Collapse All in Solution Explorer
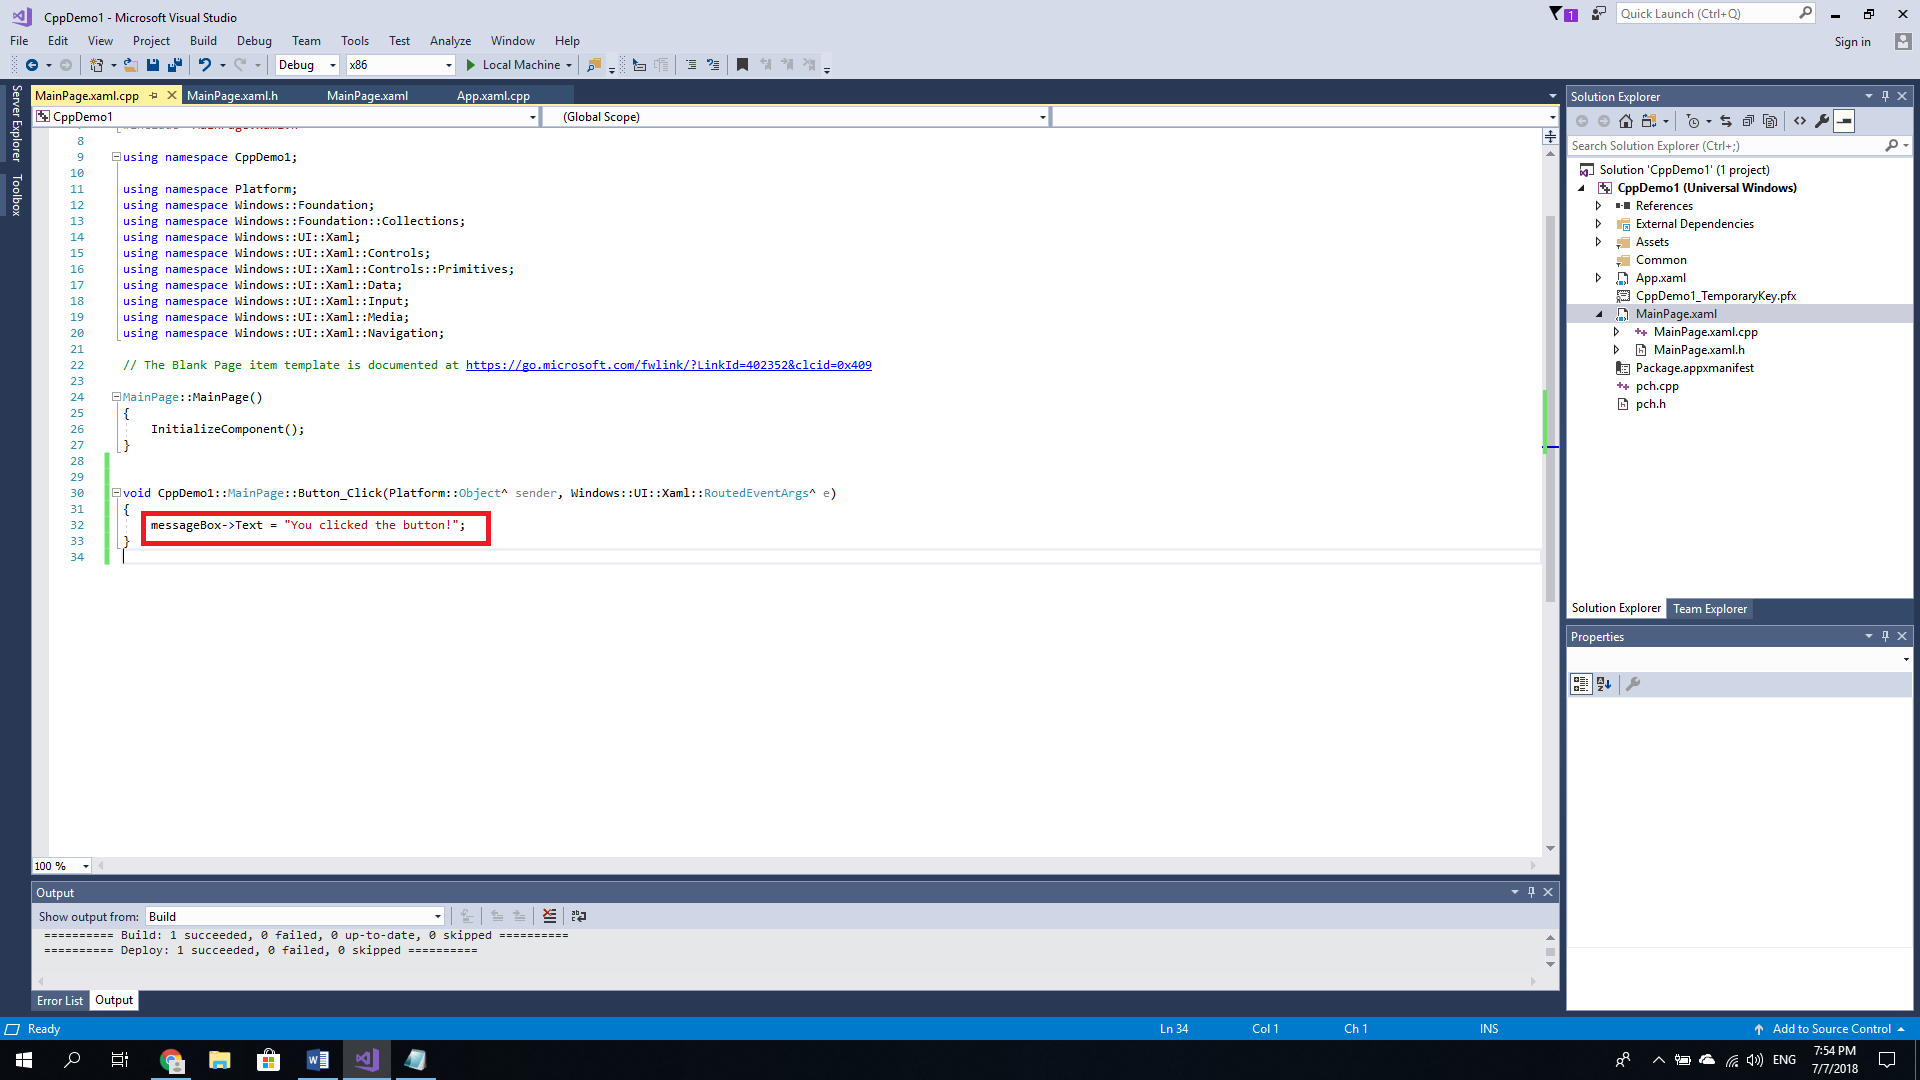Image resolution: width=1920 pixels, height=1080 pixels. pos(1748,121)
